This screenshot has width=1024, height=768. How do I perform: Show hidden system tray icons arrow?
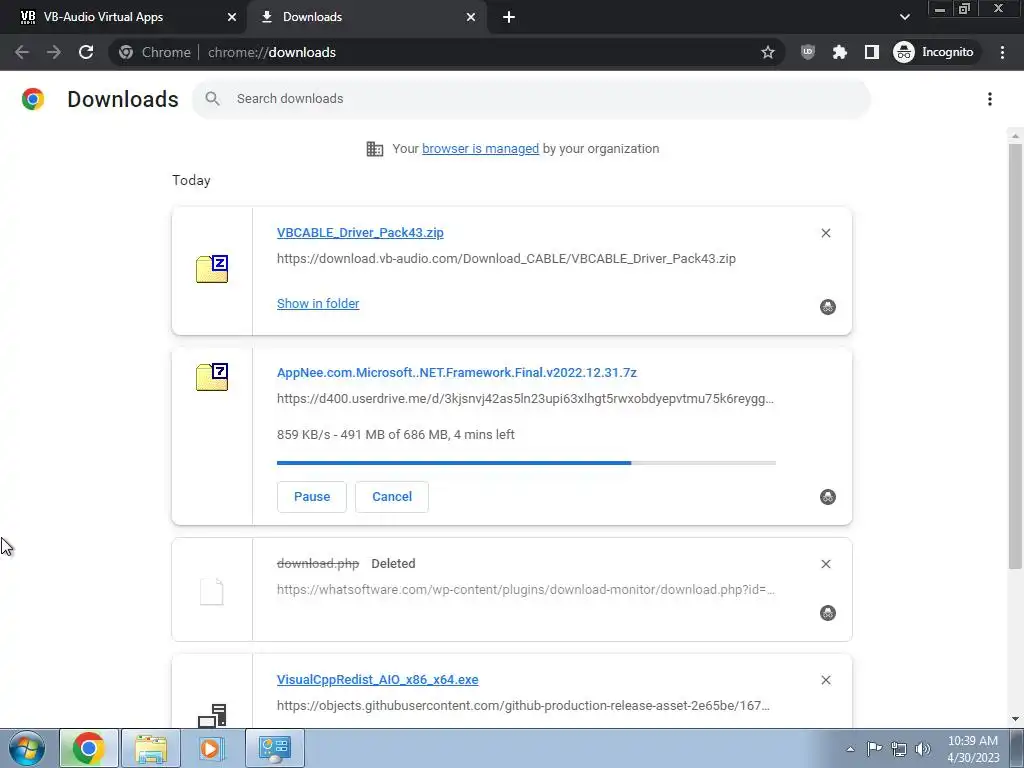point(850,749)
